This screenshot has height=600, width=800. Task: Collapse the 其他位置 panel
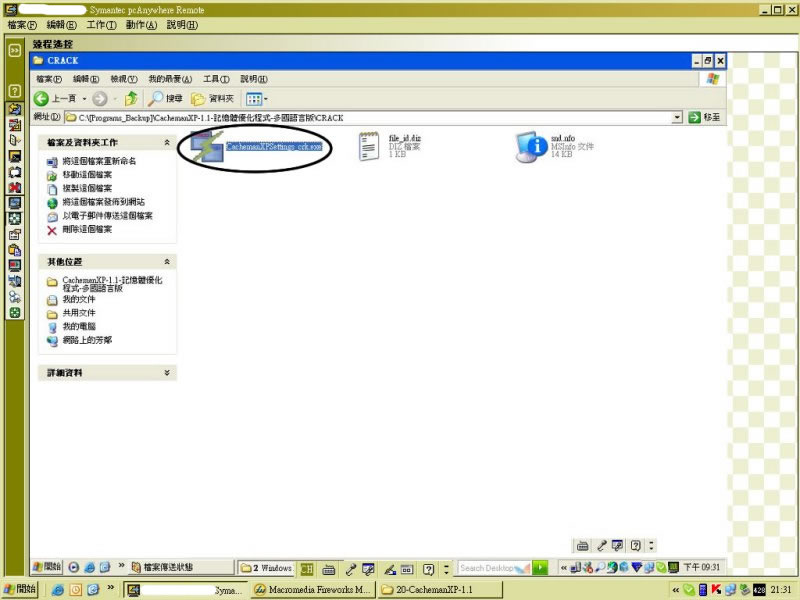click(x=167, y=262)
